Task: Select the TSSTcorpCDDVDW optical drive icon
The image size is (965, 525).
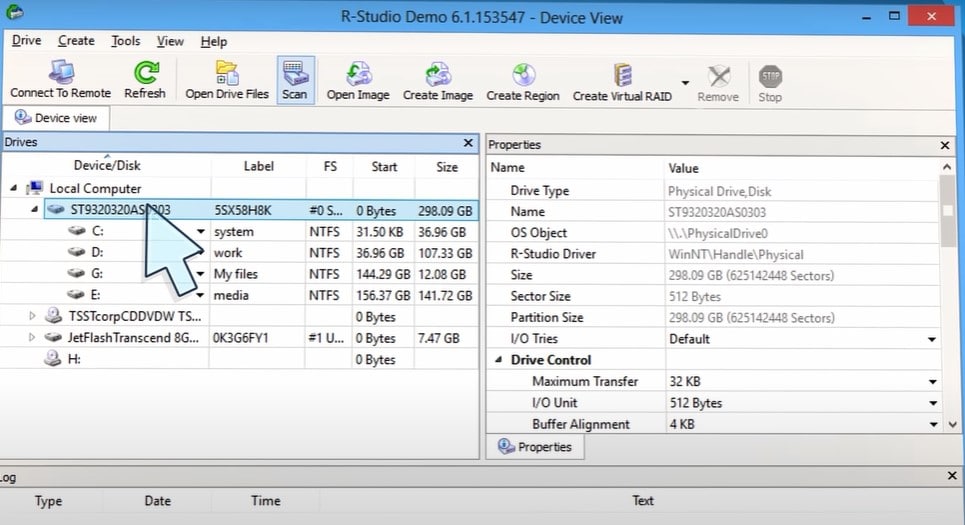Action: point(54,316)
